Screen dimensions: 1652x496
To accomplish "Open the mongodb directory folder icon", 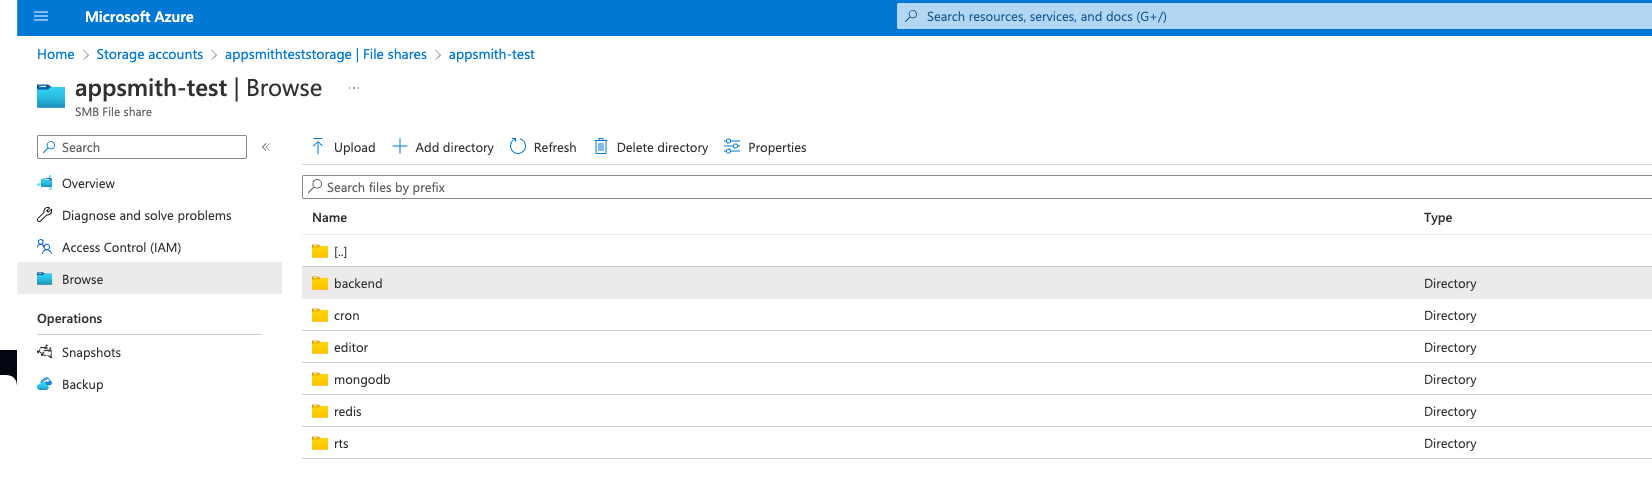I will pyautogui.click(x=320, y=380).
